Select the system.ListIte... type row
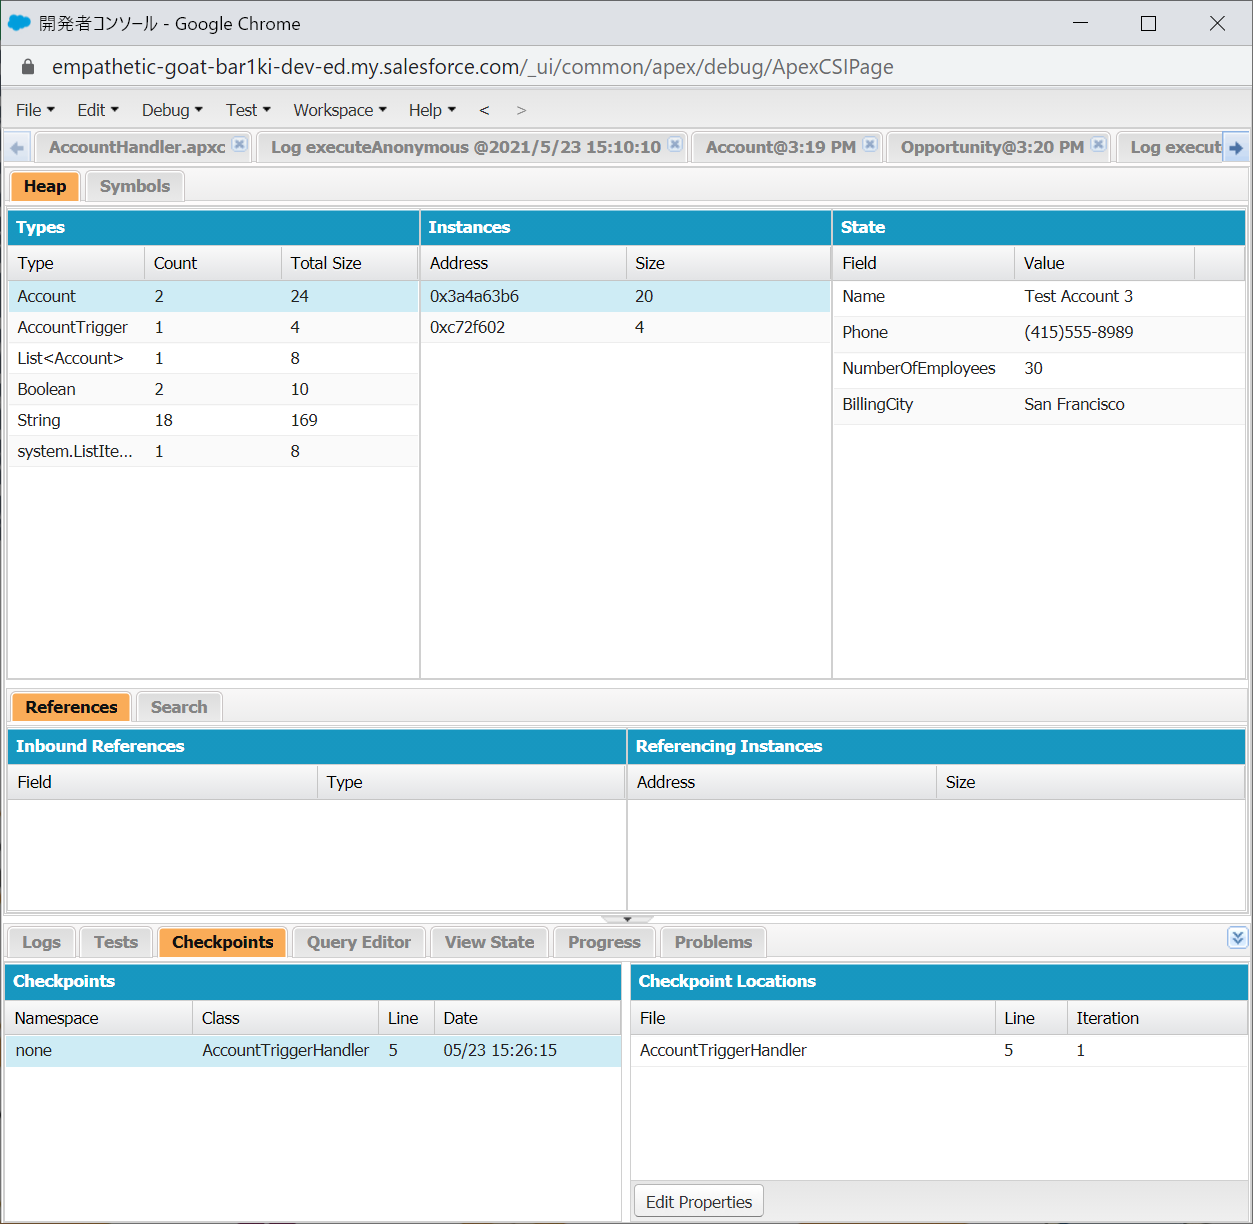The width and height of the screenshot is (1253, 1224). tap(213, 451)
